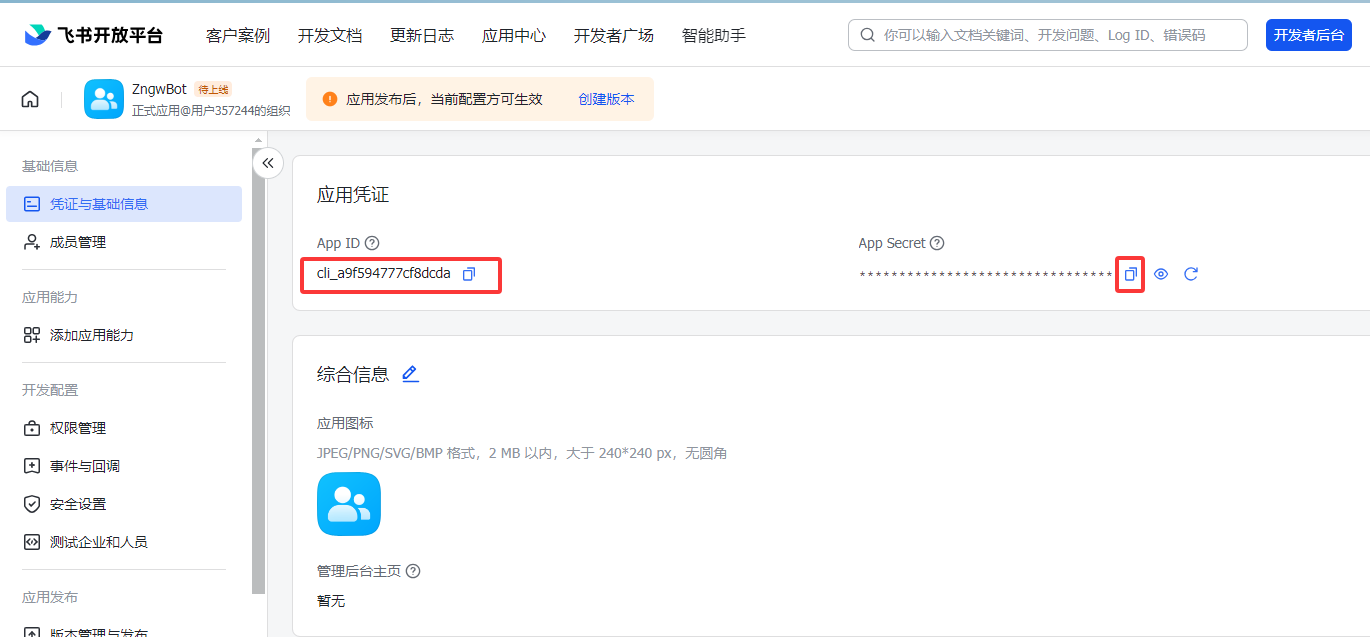Open 添加应用能力 in the sidebar

pyautogui.click(x=92, y=335)
